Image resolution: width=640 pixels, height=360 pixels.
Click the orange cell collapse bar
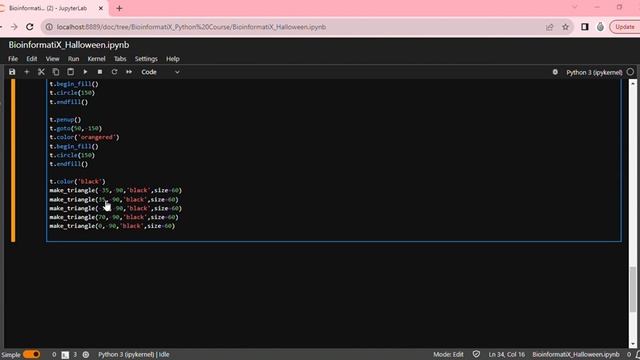coord(13,160)
